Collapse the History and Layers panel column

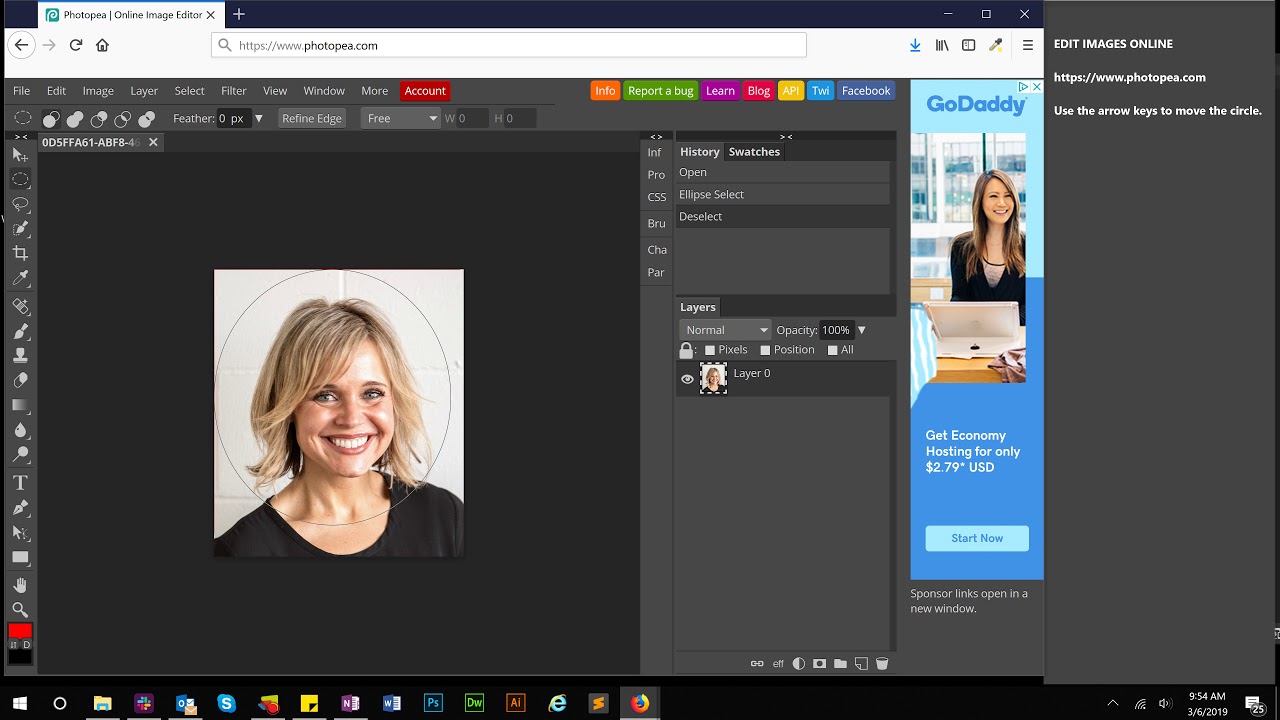pos(786,137)
